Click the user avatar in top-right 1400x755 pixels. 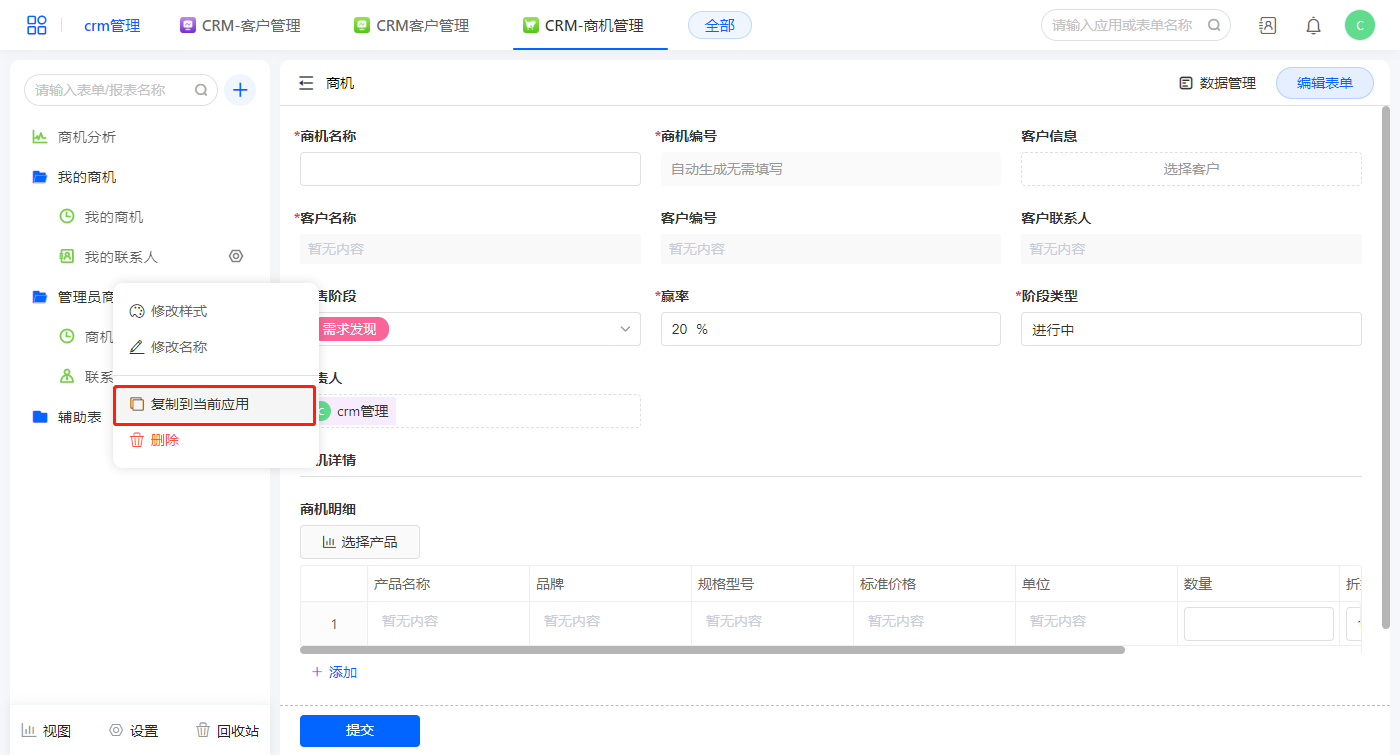pos(1359,26)
